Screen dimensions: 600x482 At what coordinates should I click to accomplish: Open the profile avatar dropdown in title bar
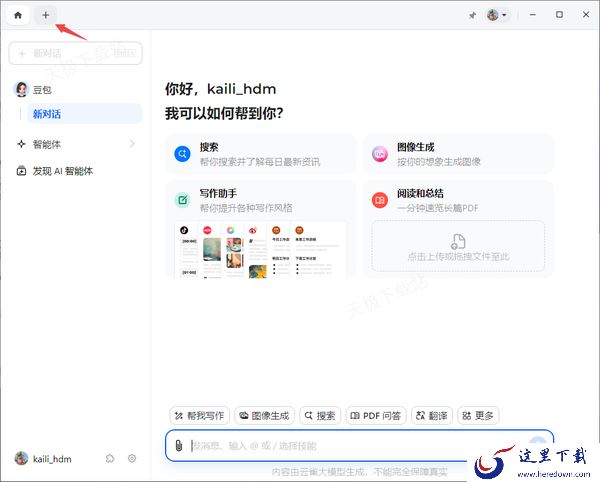click(497, 15)
